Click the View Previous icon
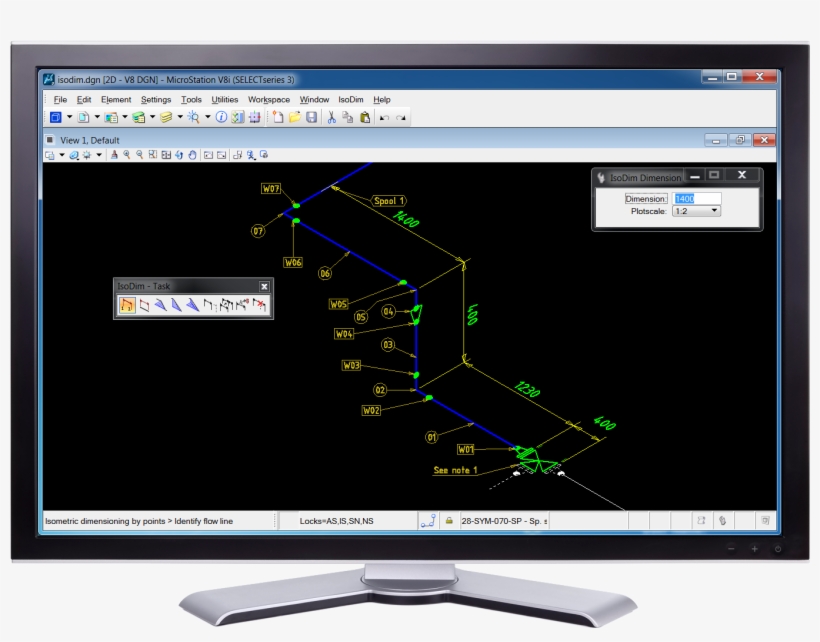The height and width of the screenshot is (642, 820). [x=208, y=155]
